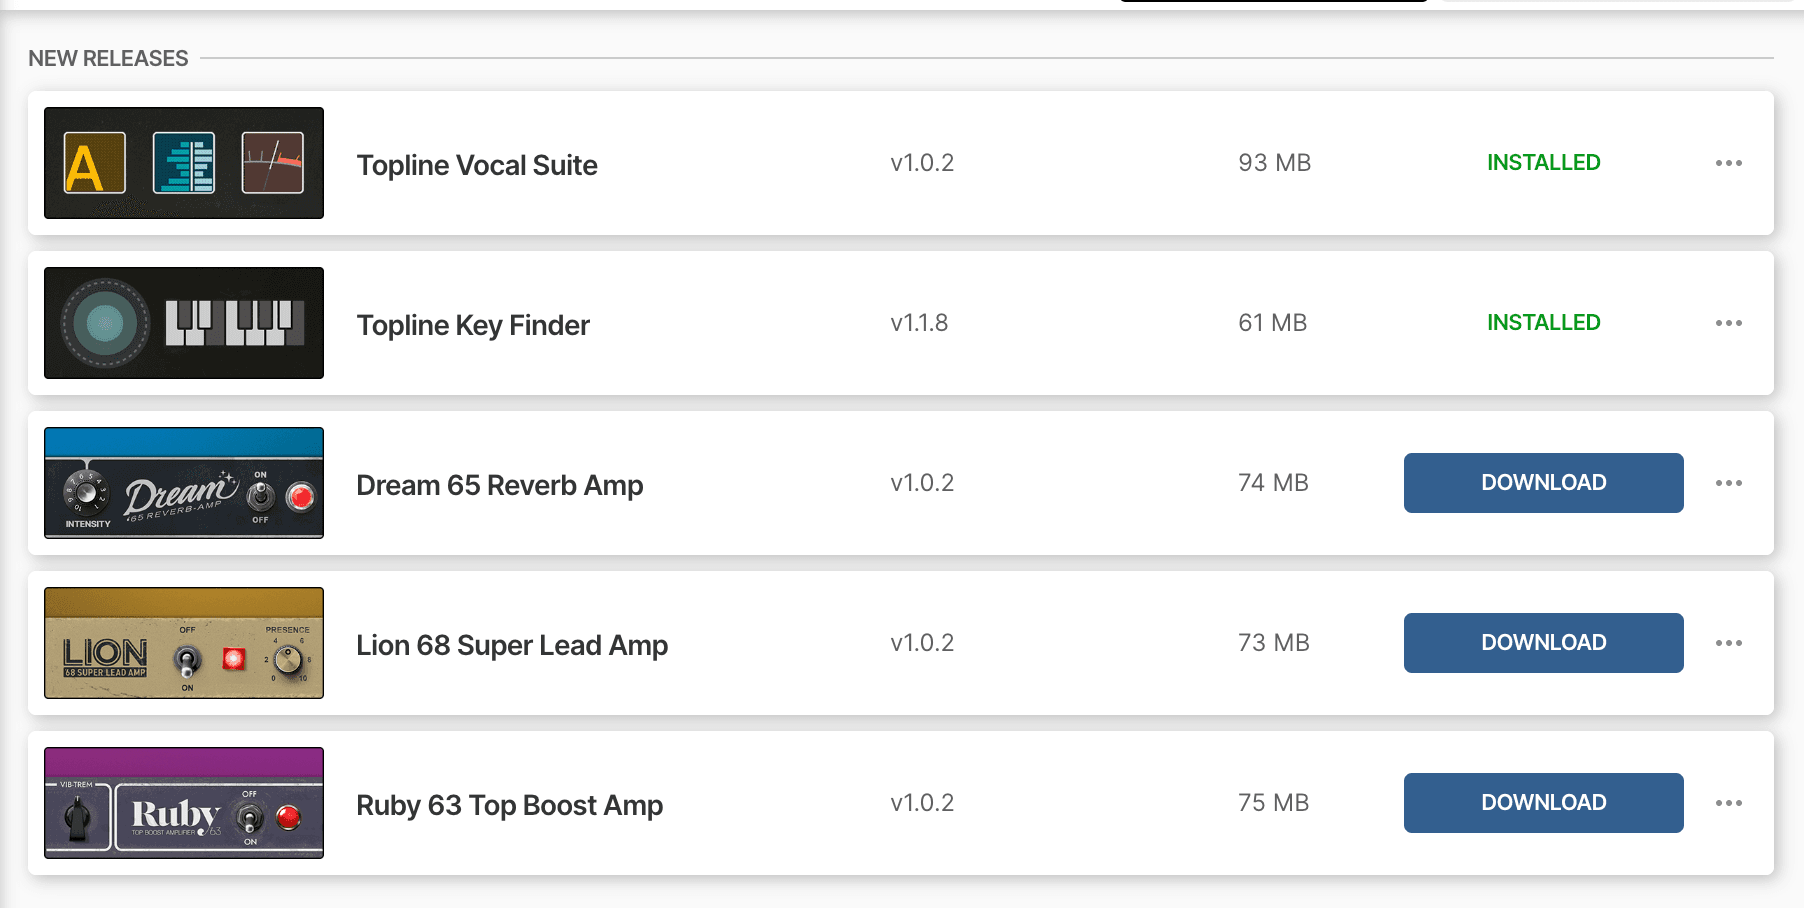
Task: Download the Ruby 63 Top Boost Amp
Action: click(1543, 803)
